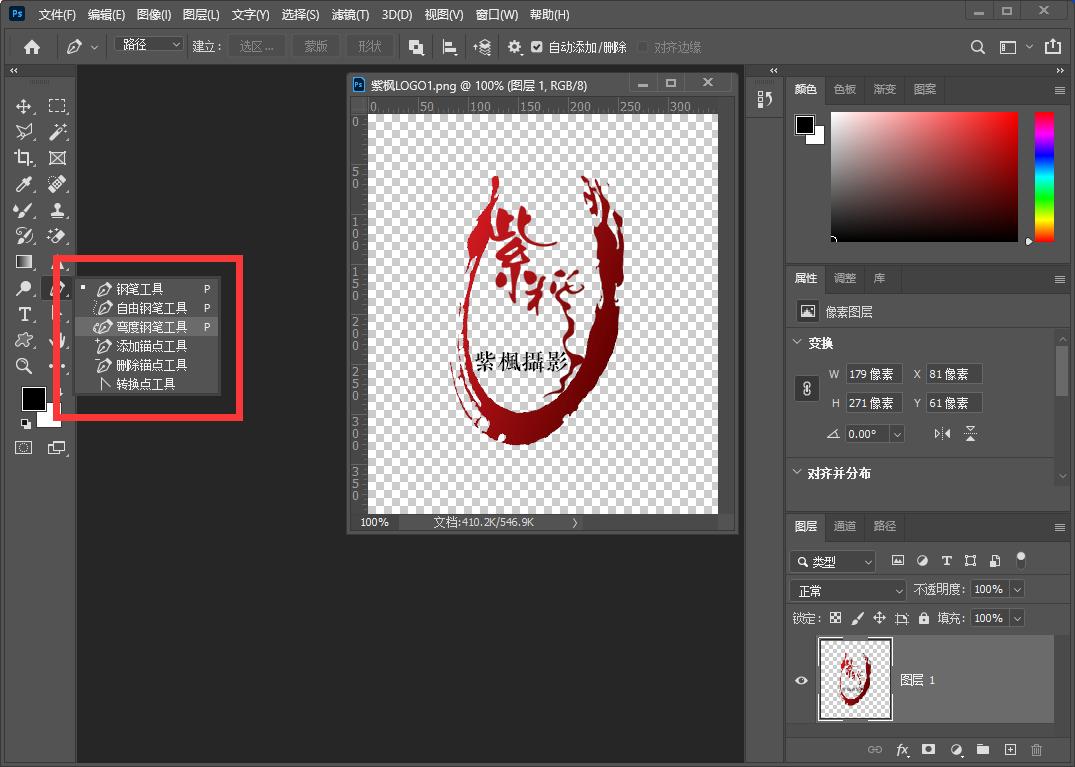
Task: Select the Zoom tool in toolbox
Action: click(24, 366)
